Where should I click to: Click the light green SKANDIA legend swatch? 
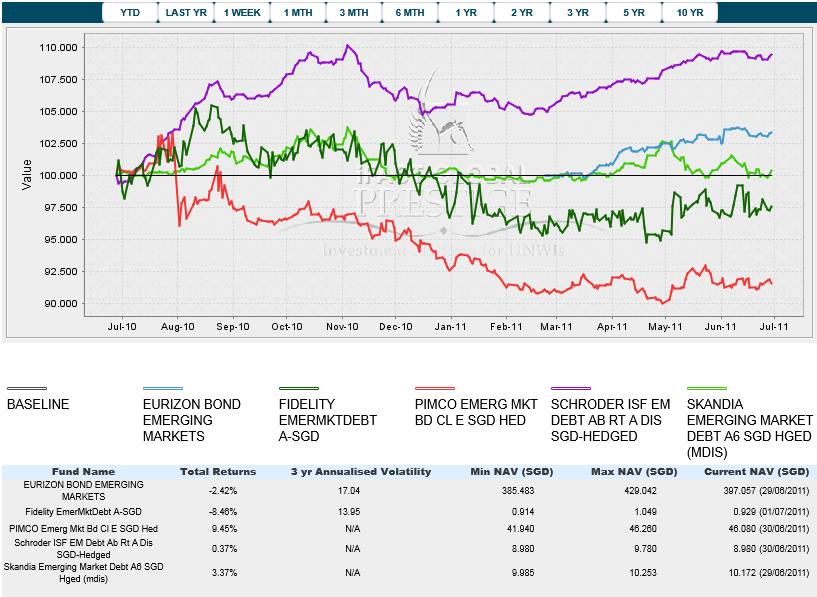coord(707,388)
